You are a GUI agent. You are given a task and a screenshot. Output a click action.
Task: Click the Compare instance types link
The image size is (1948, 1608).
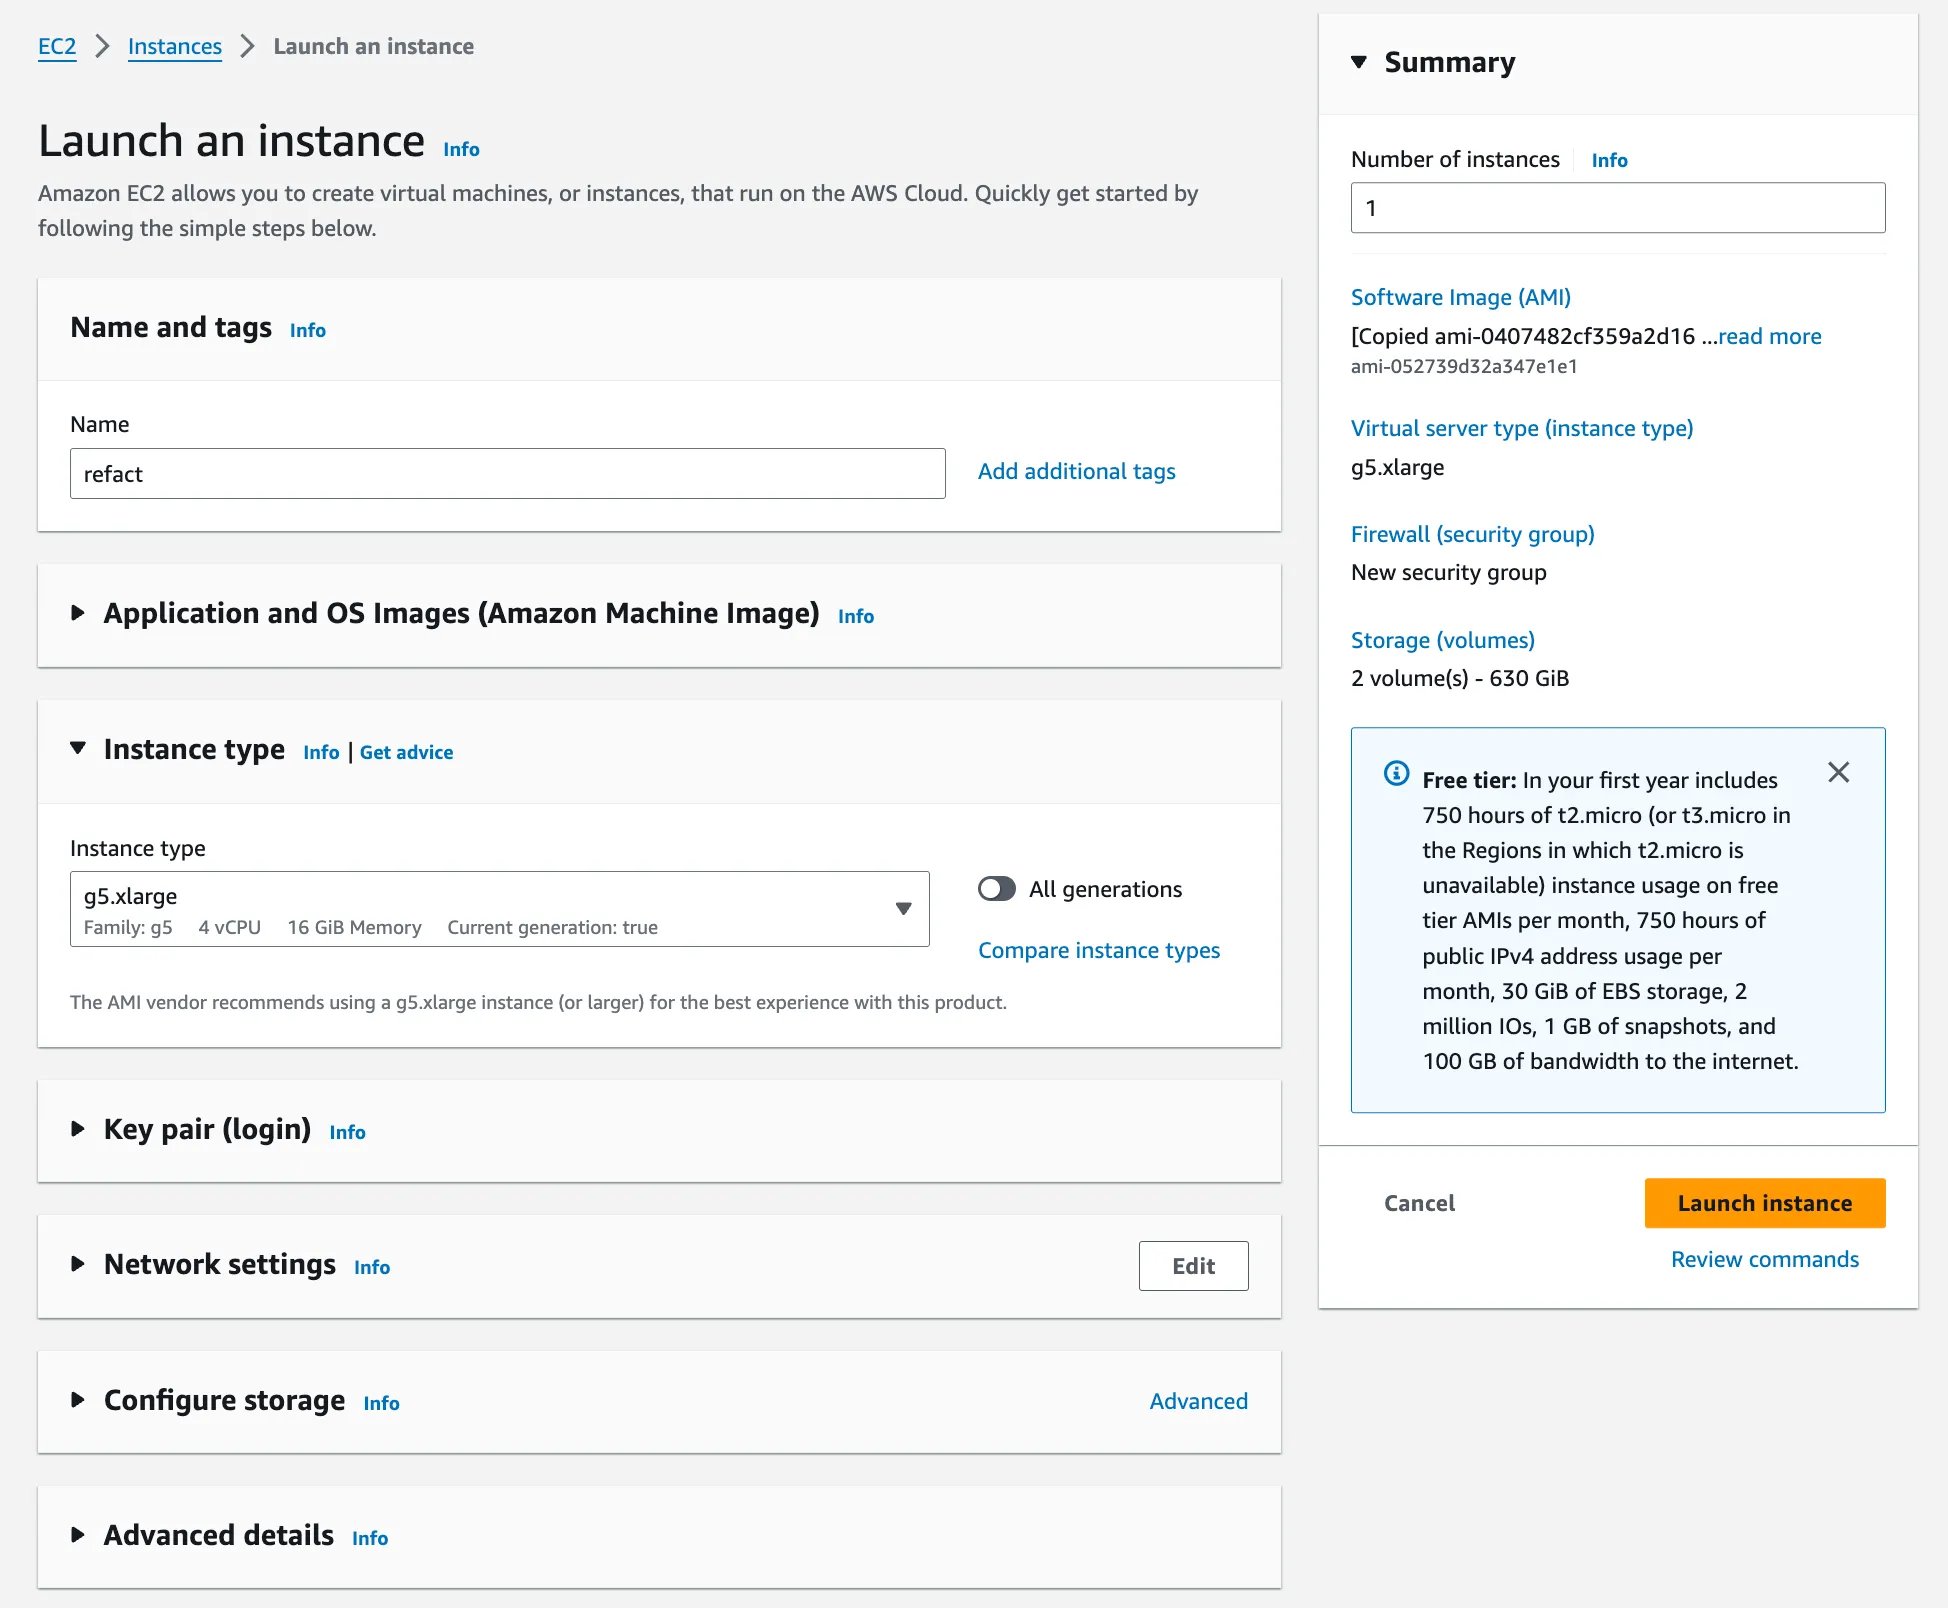click(x=1099, y=950)
